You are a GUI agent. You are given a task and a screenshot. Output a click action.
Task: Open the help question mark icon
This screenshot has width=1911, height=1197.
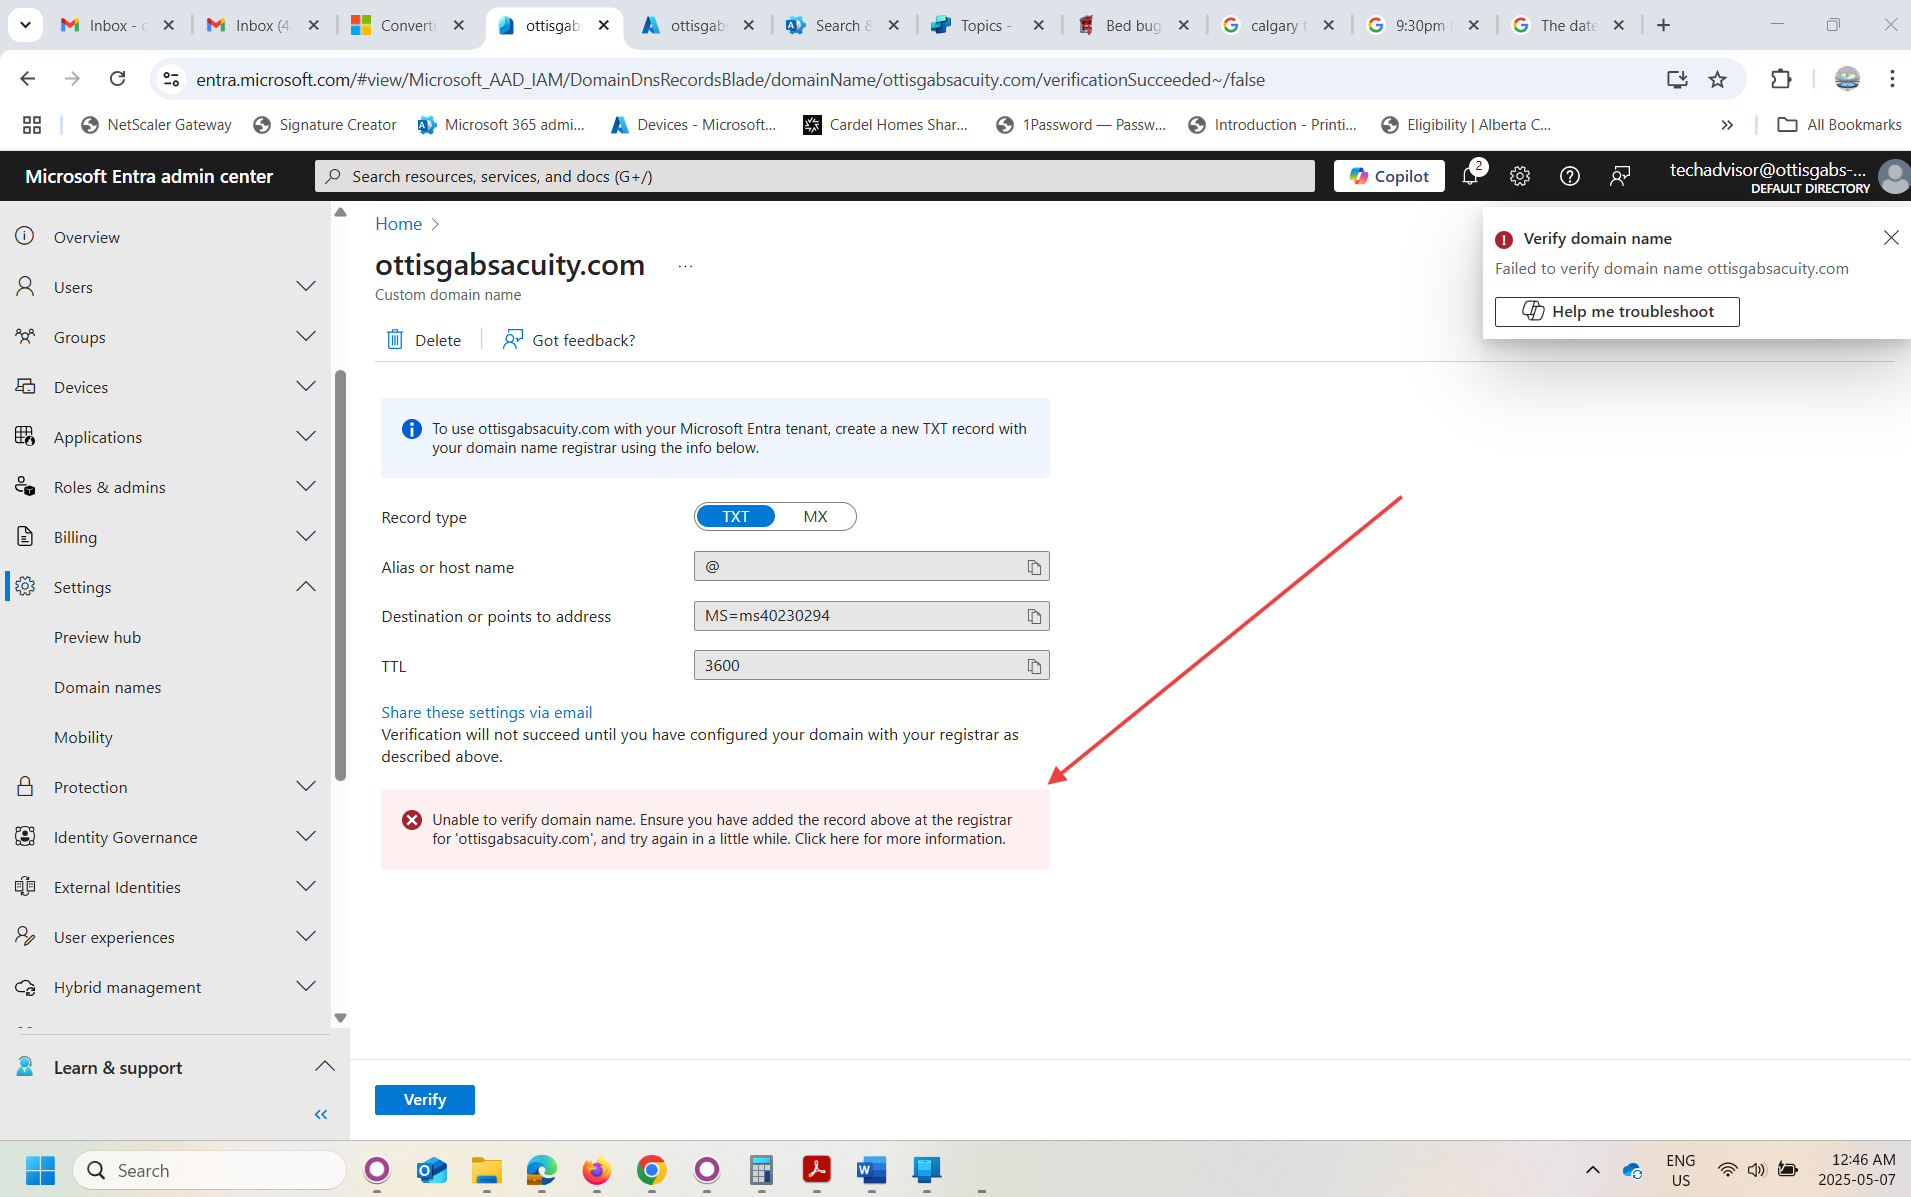click(1570, 176)
